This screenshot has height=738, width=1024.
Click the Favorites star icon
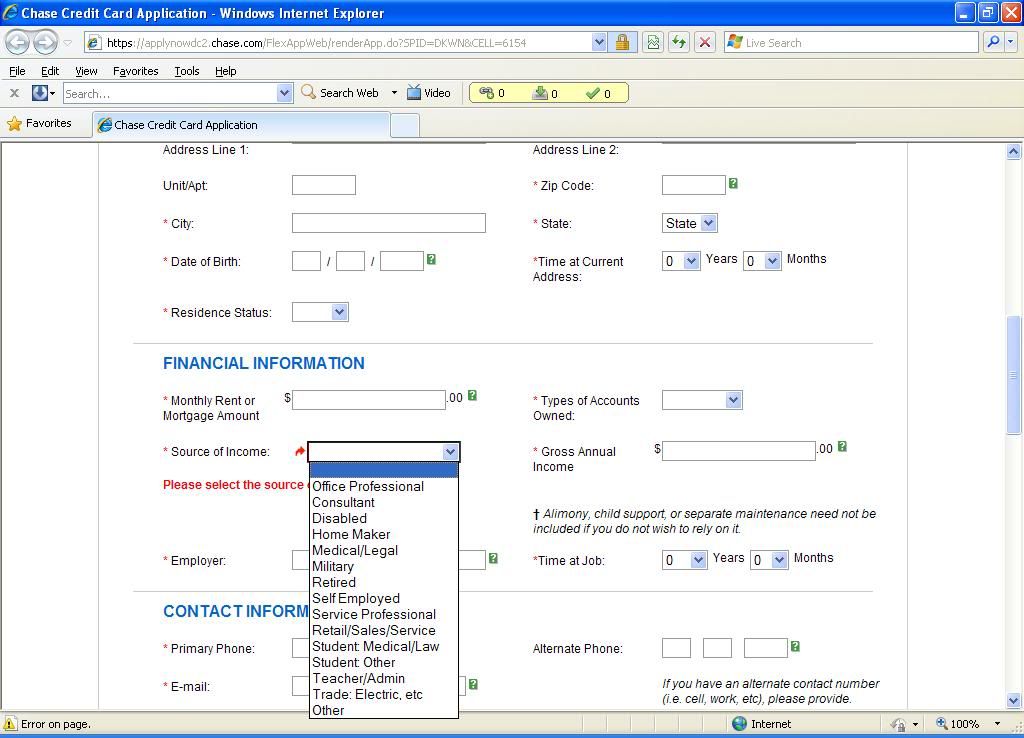(x=14, y=124)
